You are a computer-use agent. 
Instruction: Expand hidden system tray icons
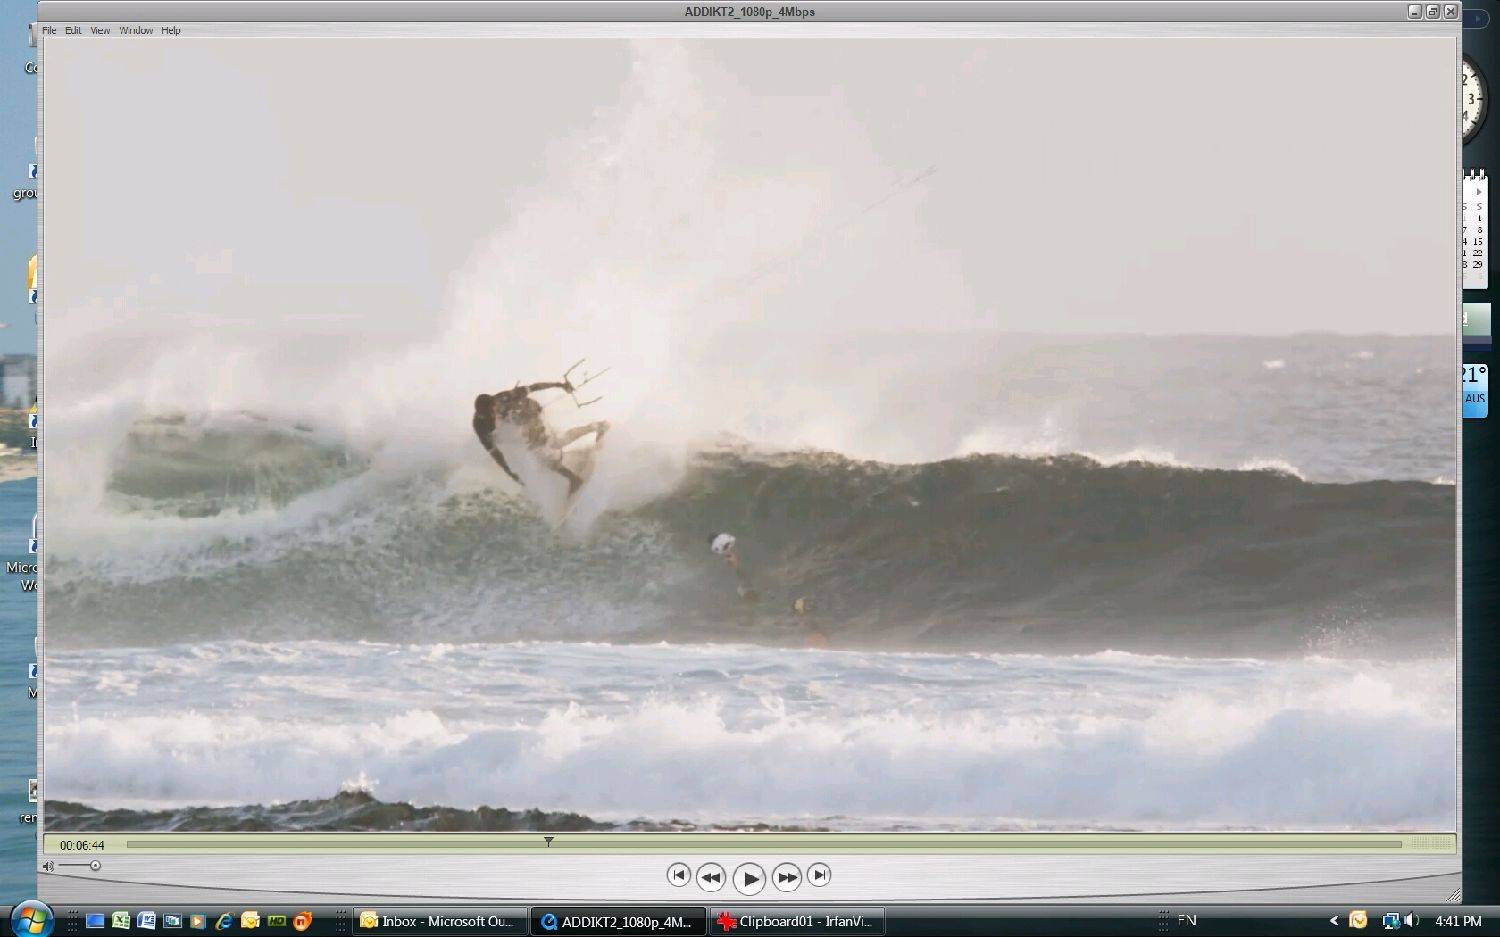point(1333,921)
